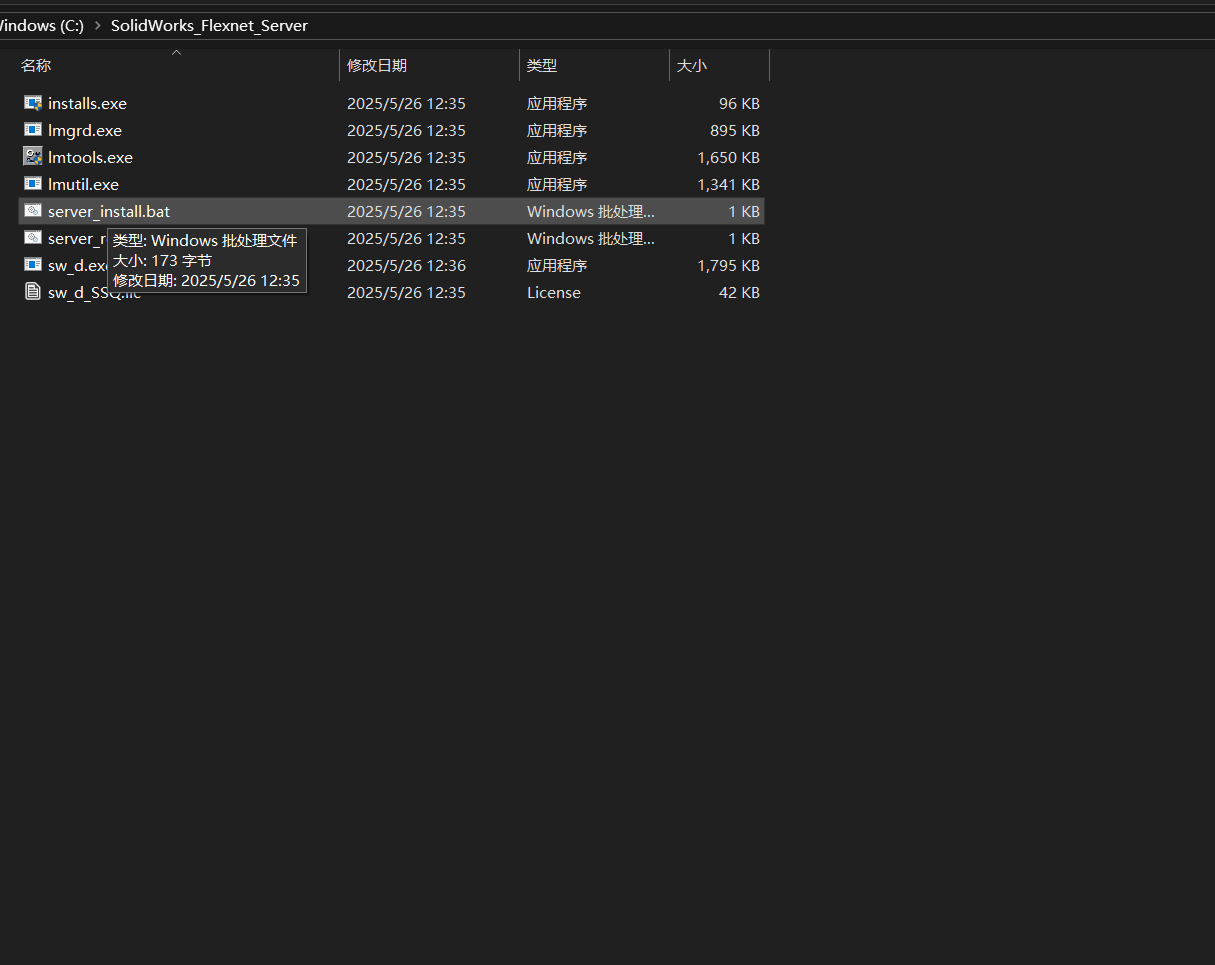
Task: Click the lmutil.exe file name
Action: [x=83, y=184]
